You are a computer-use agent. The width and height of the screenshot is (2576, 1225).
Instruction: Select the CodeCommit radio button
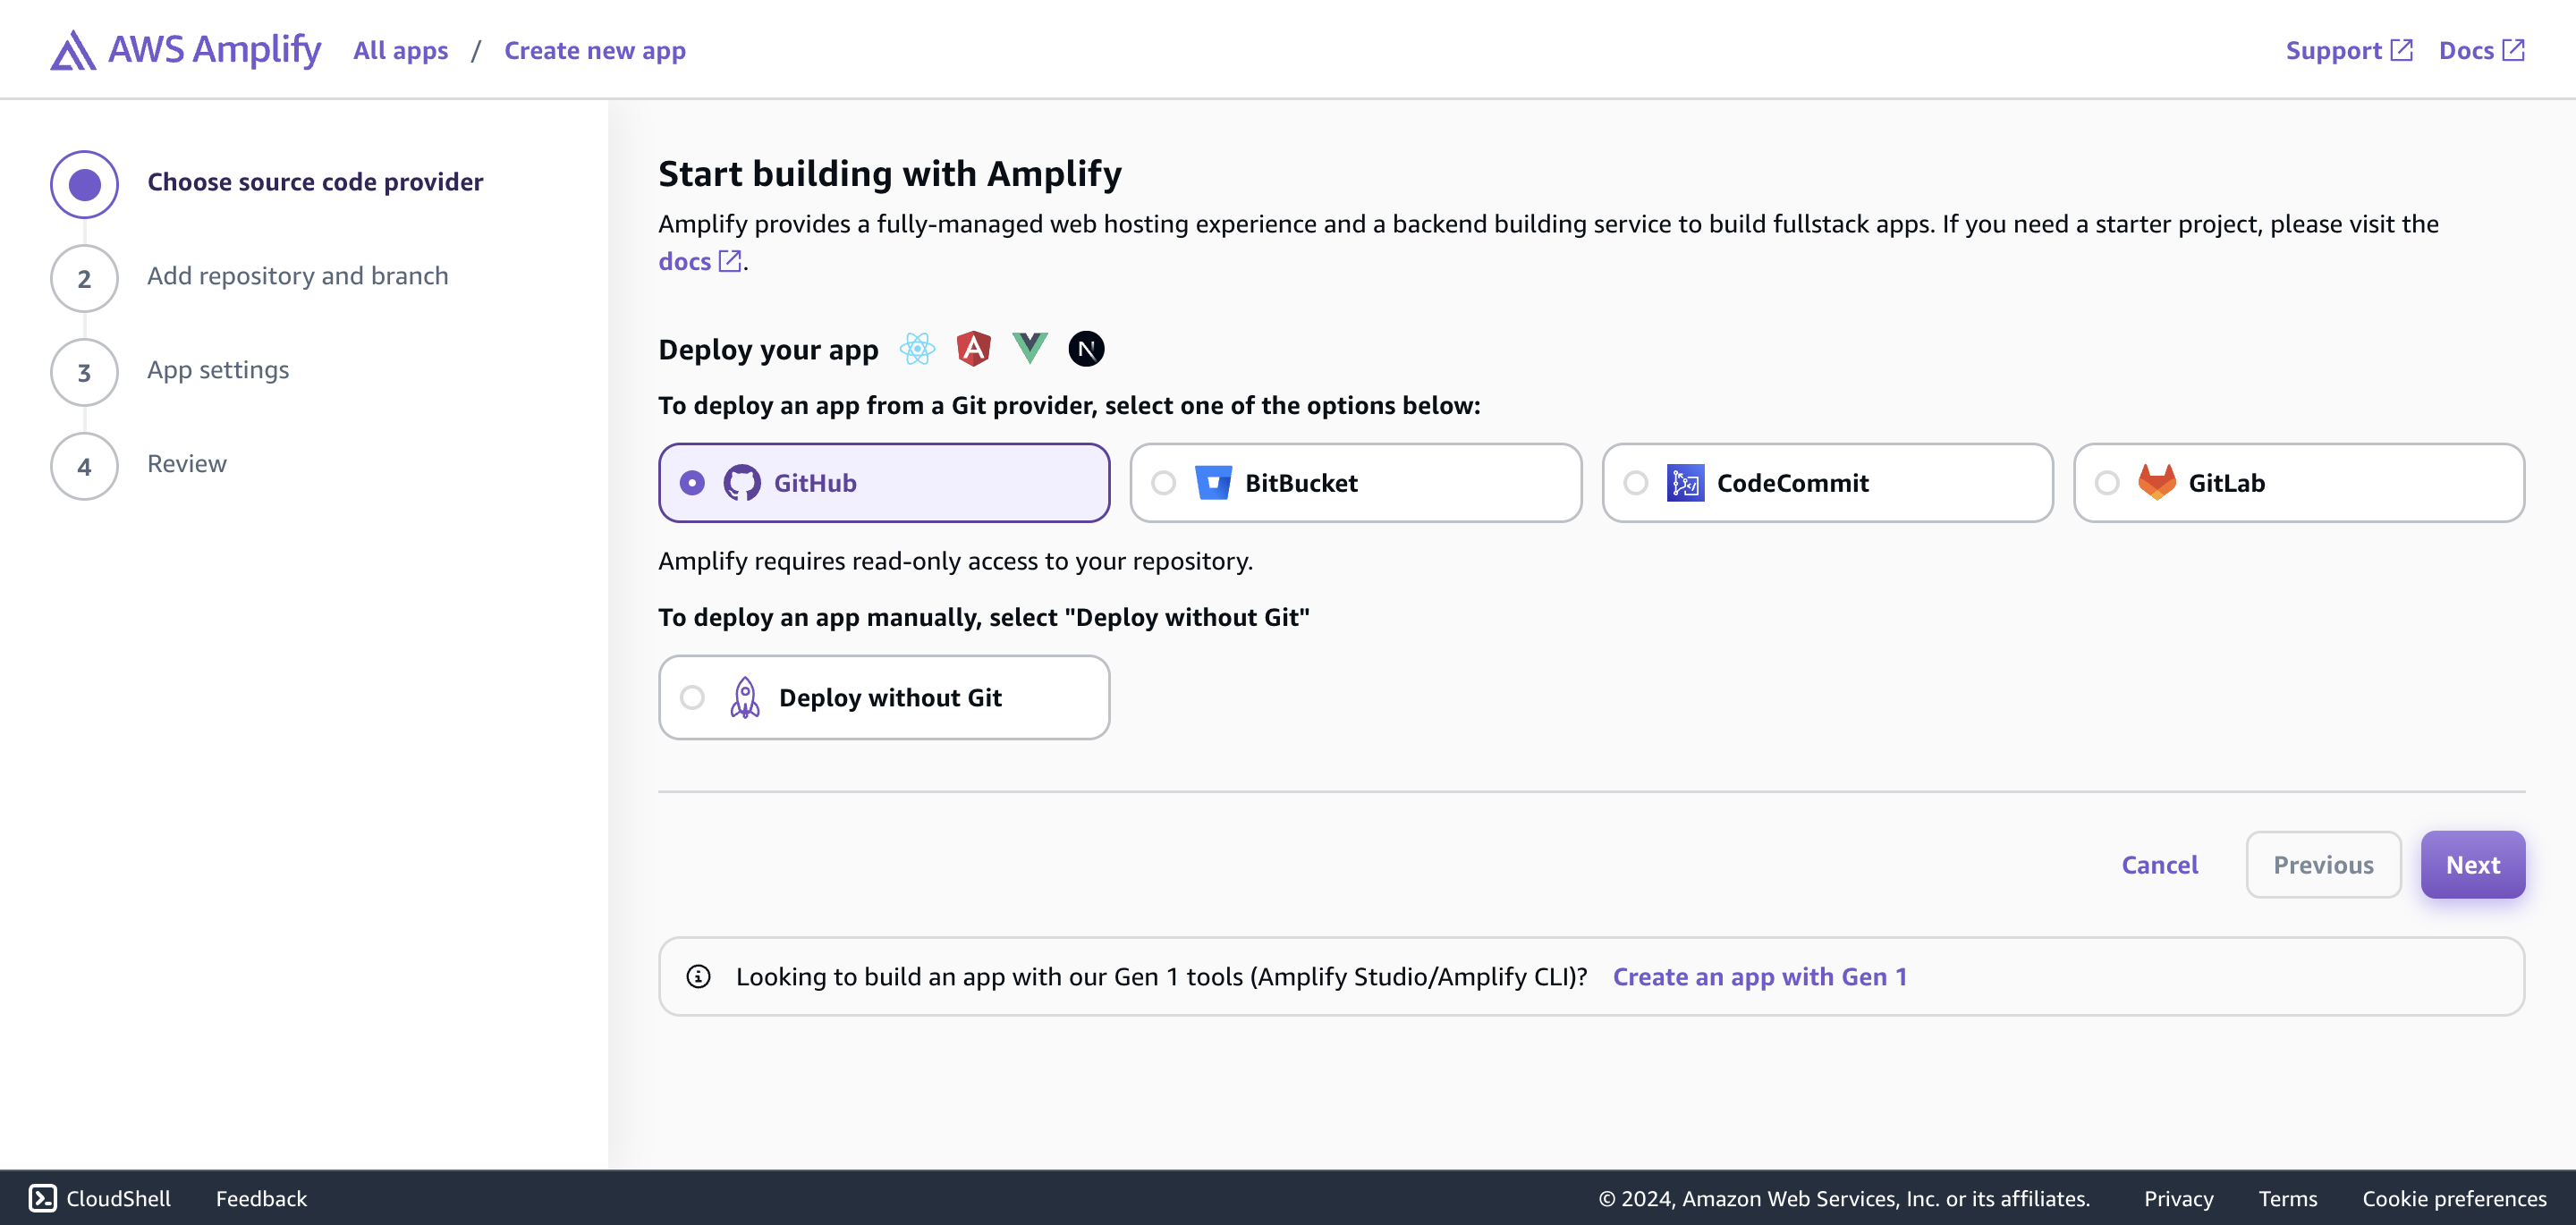click(x=1635, y=483)
